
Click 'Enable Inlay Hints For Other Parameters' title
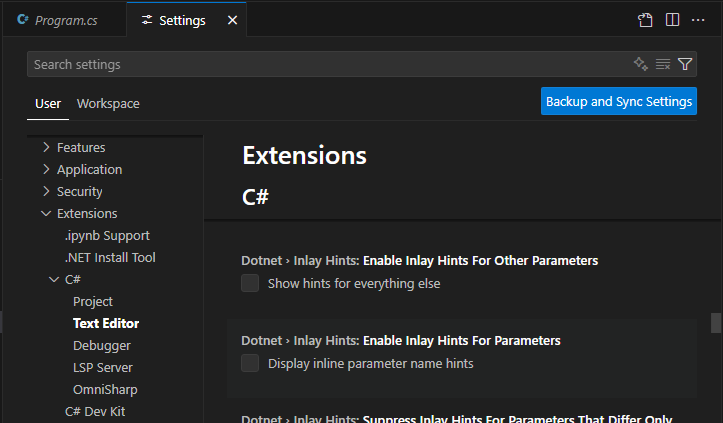tap(480, 261)
